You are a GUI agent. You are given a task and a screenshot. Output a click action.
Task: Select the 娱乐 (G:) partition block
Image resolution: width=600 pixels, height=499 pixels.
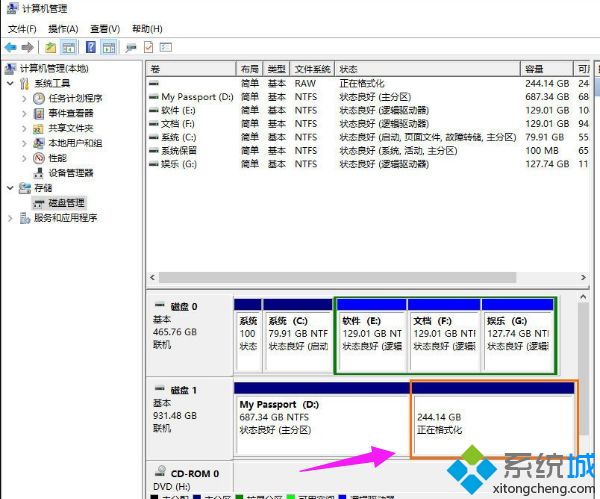(518, 336)
